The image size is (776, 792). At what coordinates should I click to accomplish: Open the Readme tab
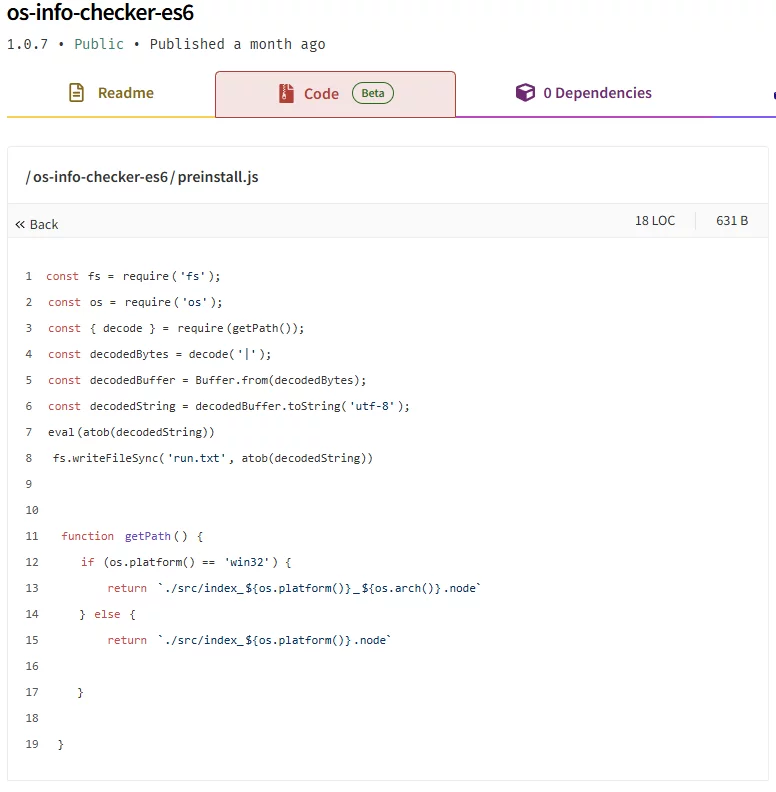(111, 93)
